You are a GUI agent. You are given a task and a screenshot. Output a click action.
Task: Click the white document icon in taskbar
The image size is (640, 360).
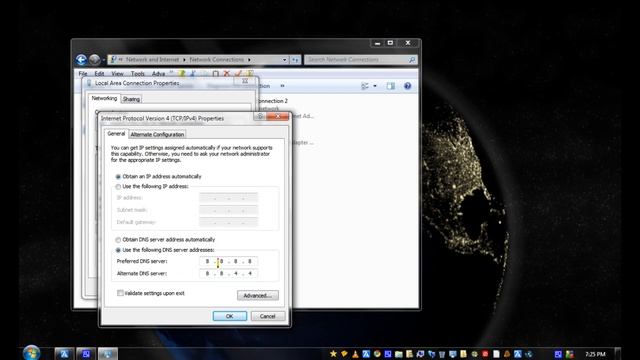click(496, 354)
